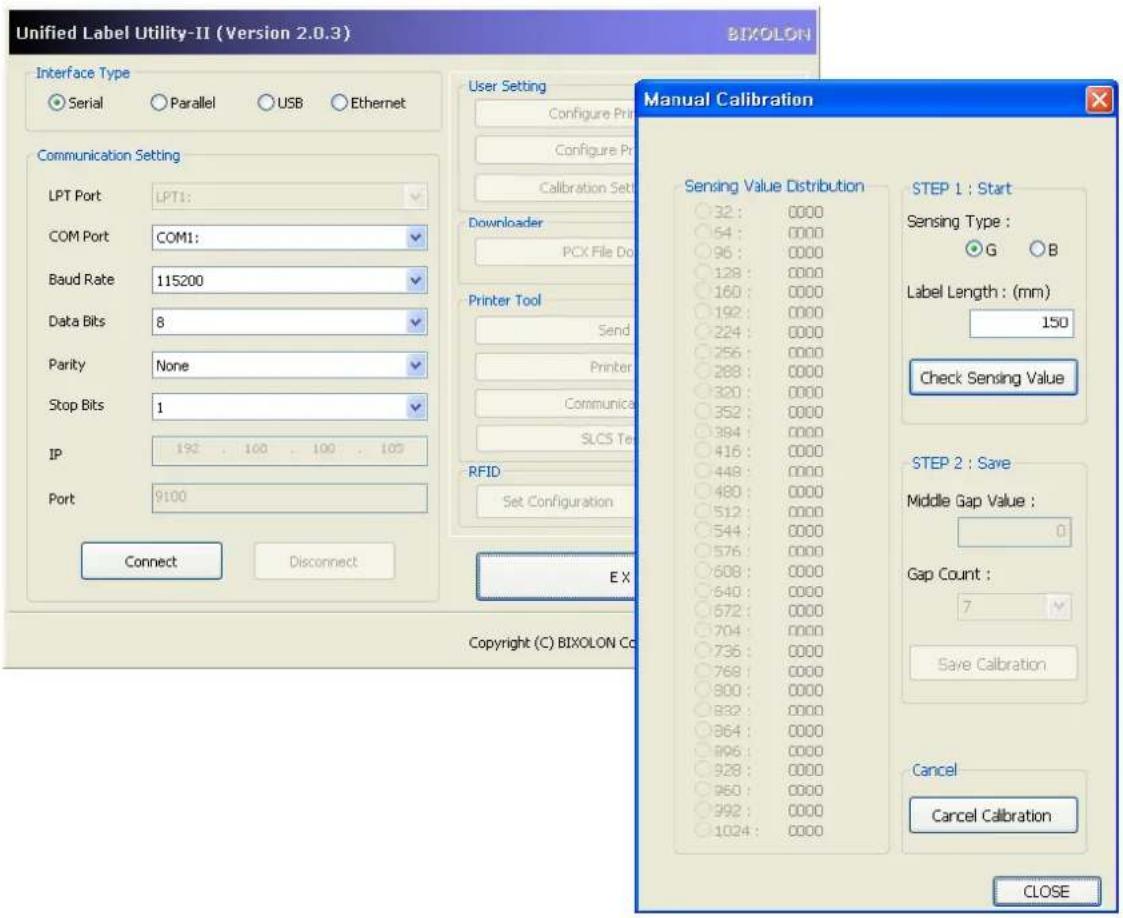Open the COM Port dropdown
This screenshot has width=1123, height=918.
tap(415, 238)
